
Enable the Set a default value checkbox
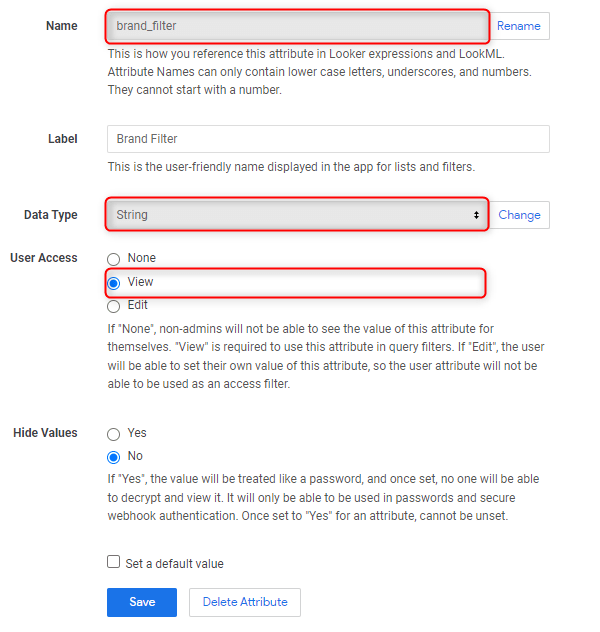[114, 561]
